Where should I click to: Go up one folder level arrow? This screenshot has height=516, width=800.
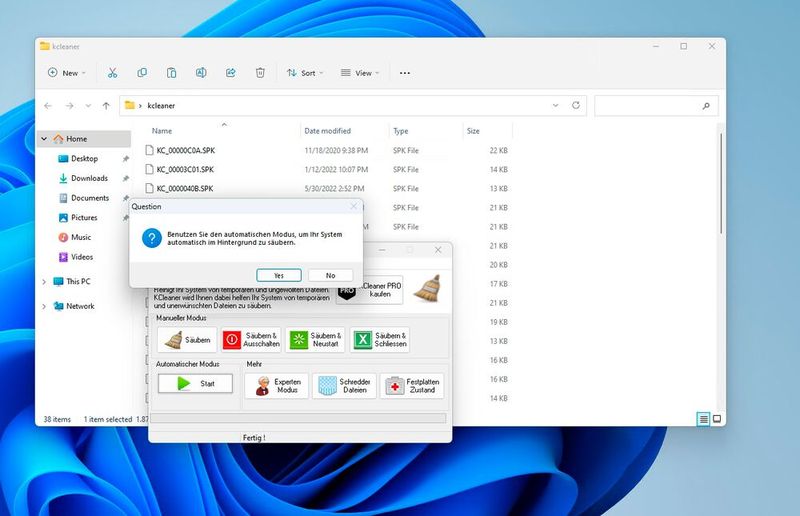pos(106,106)
